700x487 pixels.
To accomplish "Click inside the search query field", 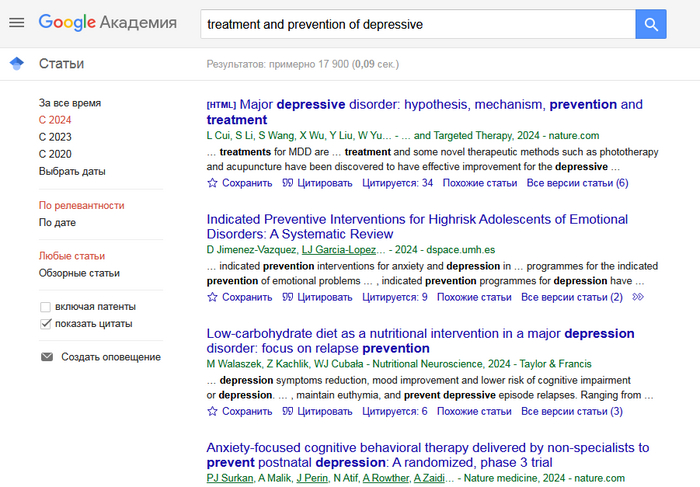I will [x=415, y=24].
